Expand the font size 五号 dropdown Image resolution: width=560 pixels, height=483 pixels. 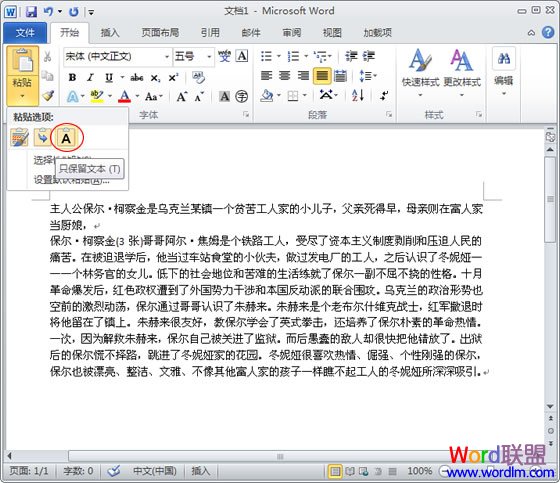pyautogui.click(x=194, y=56)
